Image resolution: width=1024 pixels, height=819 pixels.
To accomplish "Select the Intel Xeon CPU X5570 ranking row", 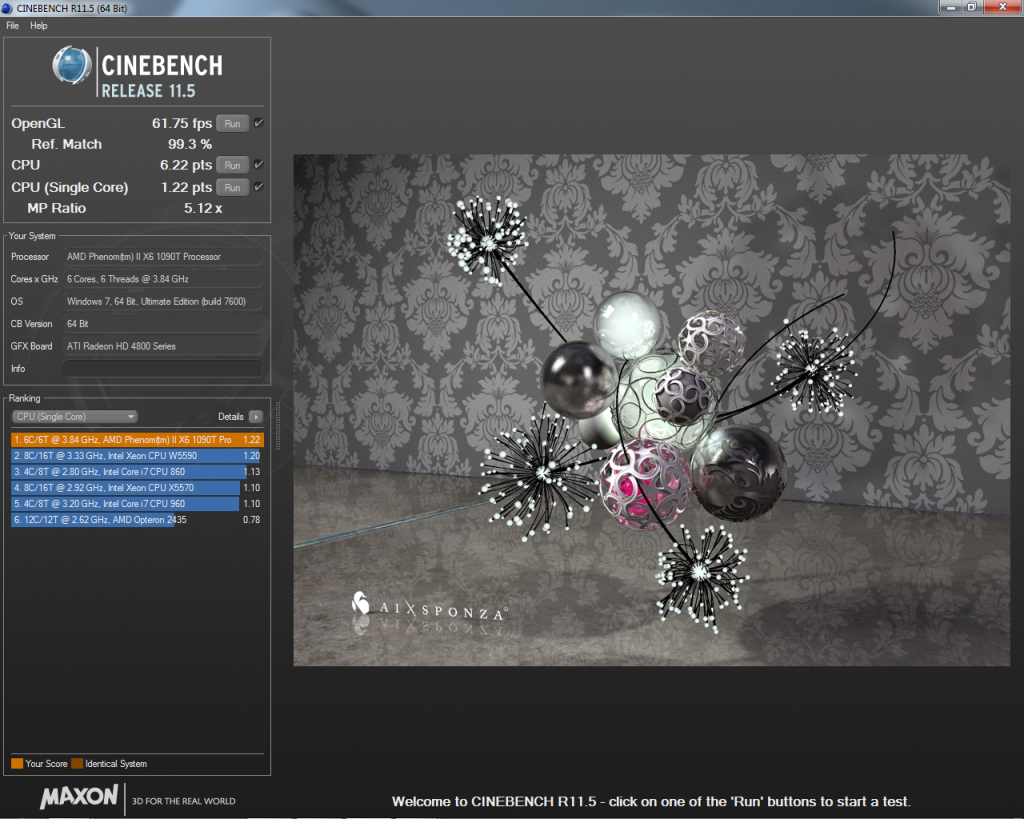I will pyautogui.click(x=137, y=488).
